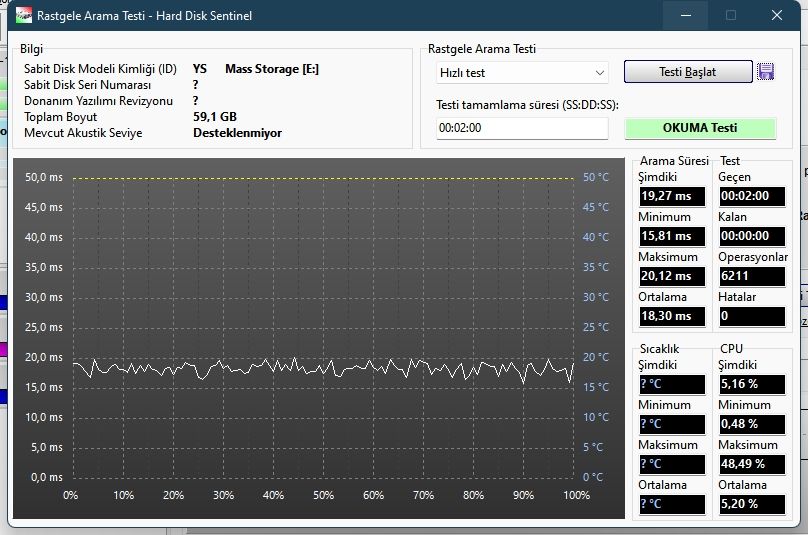Image resolution: width=808 pixels, height=535 pixels.
Task: Click the Operasyonlar count 6211
Action: pyautogui.click(x=752, y=276)
